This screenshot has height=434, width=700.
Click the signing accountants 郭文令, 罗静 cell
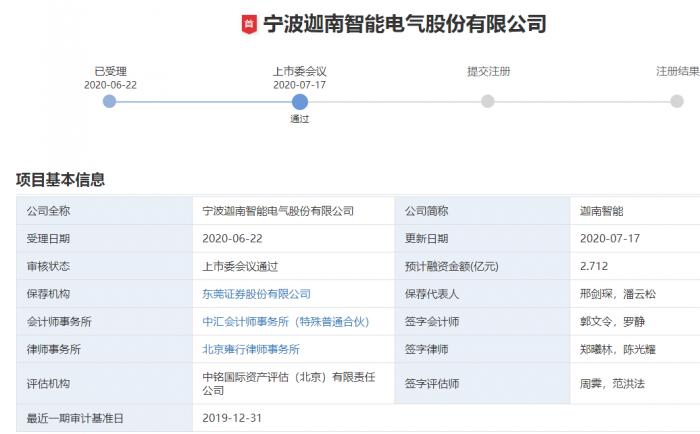click(x=615, y=322)
